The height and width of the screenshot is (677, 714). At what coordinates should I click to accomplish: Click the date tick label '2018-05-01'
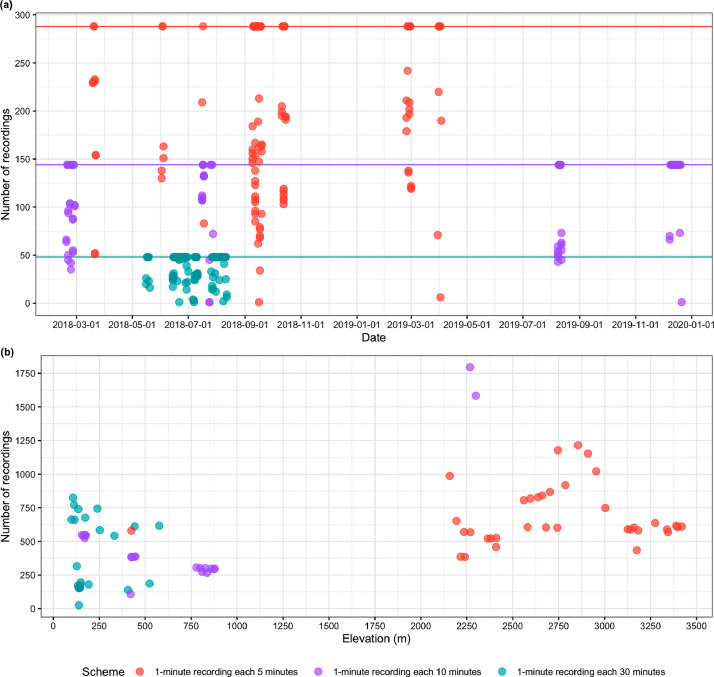[132, 325]
